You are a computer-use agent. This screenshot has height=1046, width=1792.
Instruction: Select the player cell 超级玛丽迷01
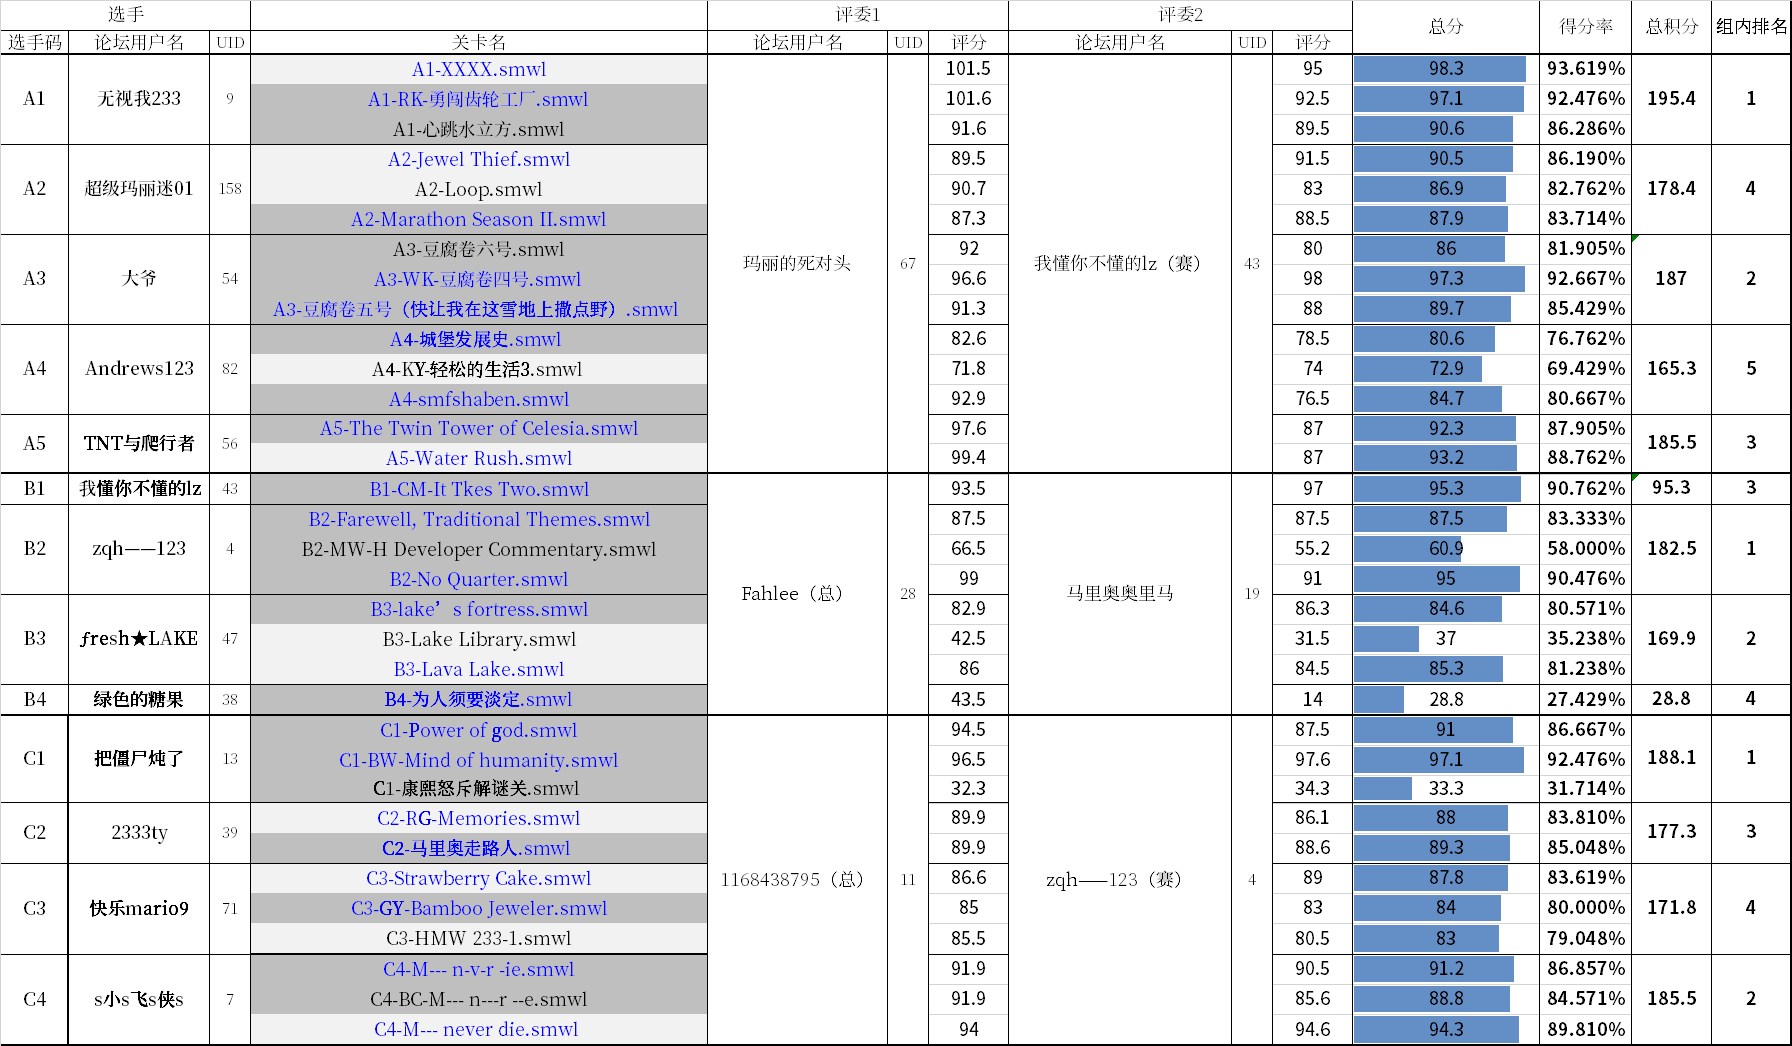tap(139, 189)
